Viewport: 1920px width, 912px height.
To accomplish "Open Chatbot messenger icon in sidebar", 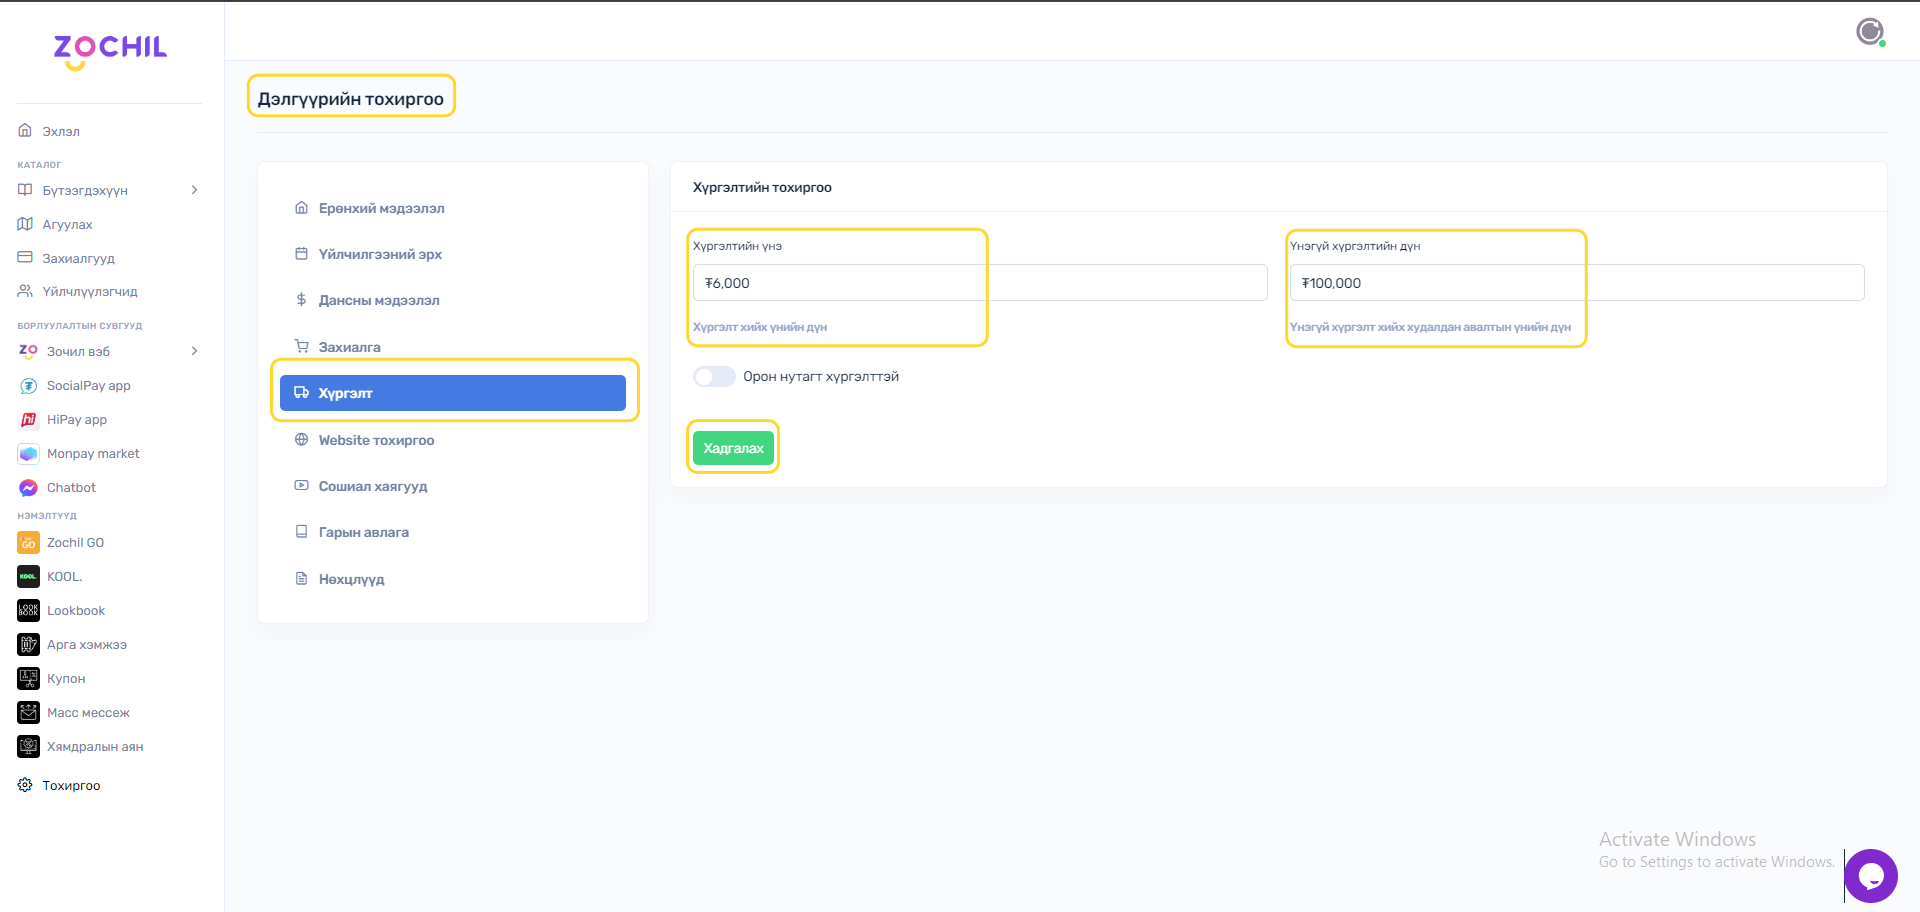I will click(x=28, y=488).
